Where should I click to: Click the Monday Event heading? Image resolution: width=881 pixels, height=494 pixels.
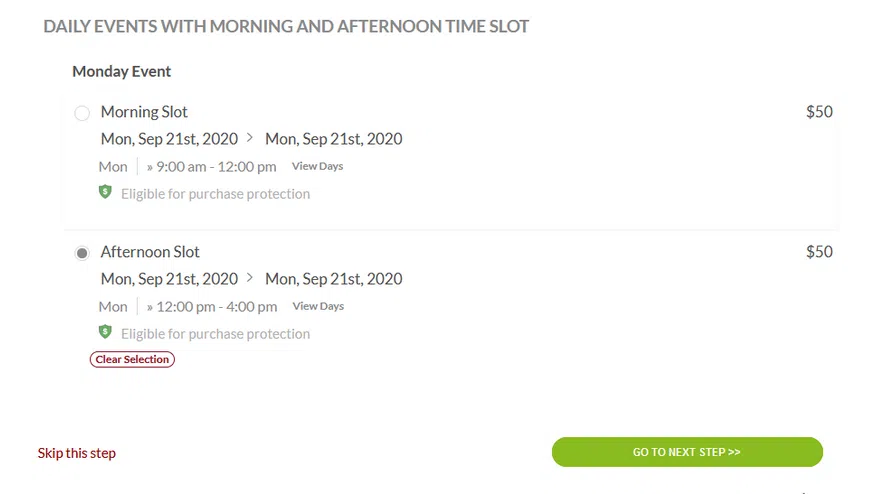click(122, 72)
